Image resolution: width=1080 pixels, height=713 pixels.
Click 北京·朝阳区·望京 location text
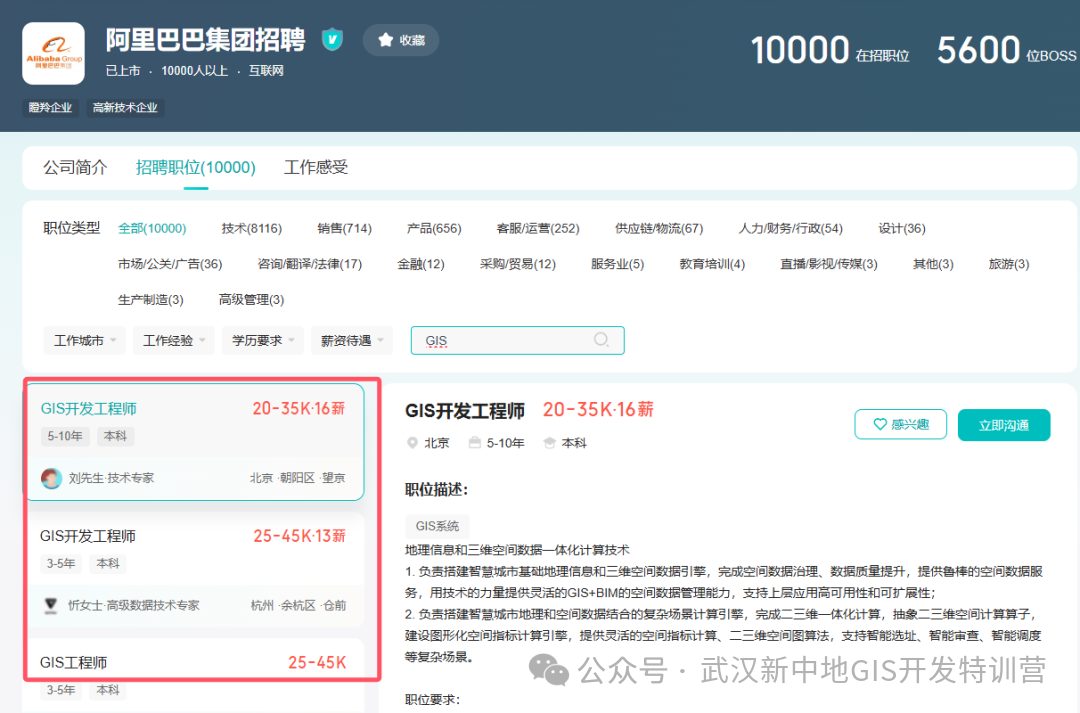pos(298,478)
